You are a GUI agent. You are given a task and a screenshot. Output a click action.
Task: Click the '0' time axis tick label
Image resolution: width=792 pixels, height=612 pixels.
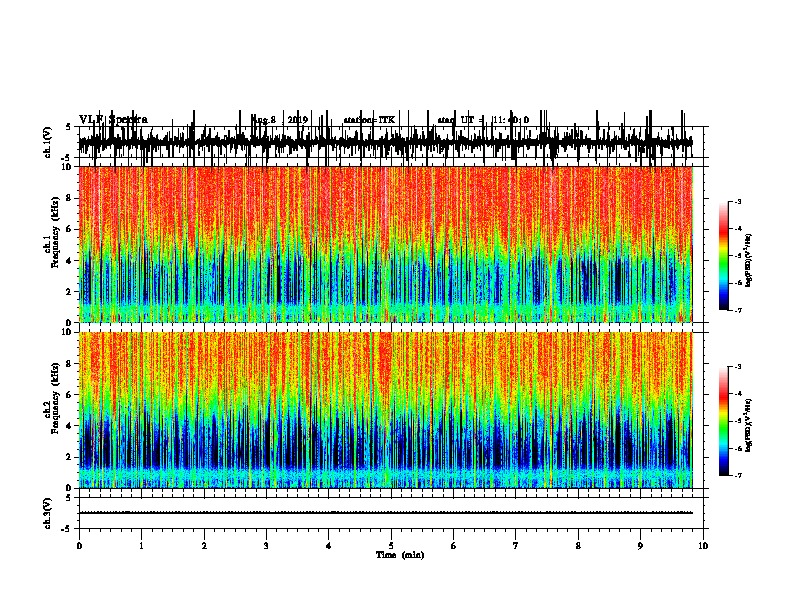(79, 546)
